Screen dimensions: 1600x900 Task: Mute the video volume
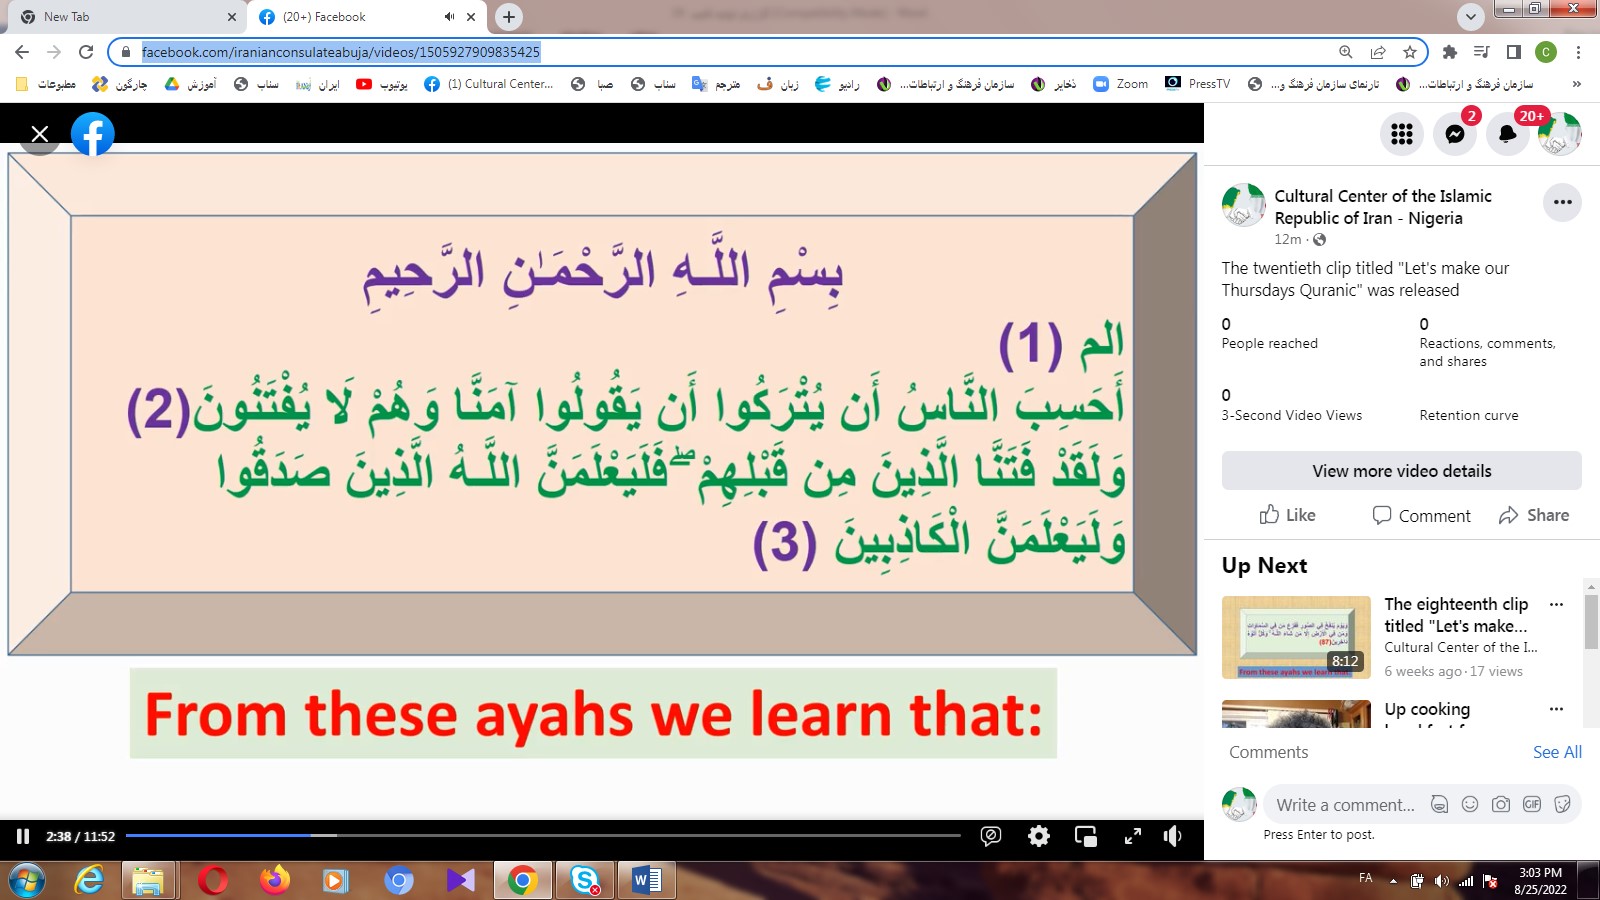(x=1173, y=836)
